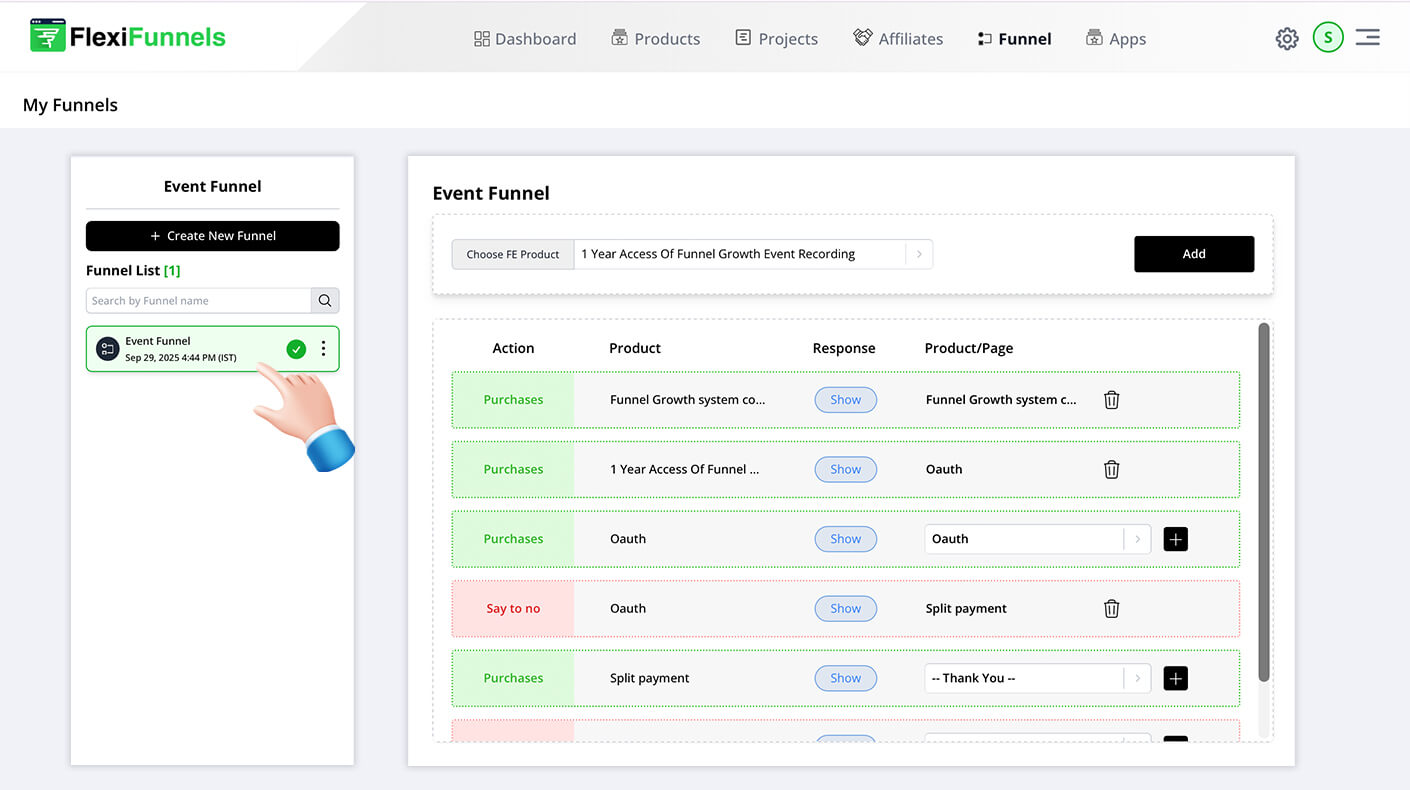Image resolution: width=1410 pixels, height=790 pixels.
Task: Open the settings gear icon
Action: [1286, 39]
